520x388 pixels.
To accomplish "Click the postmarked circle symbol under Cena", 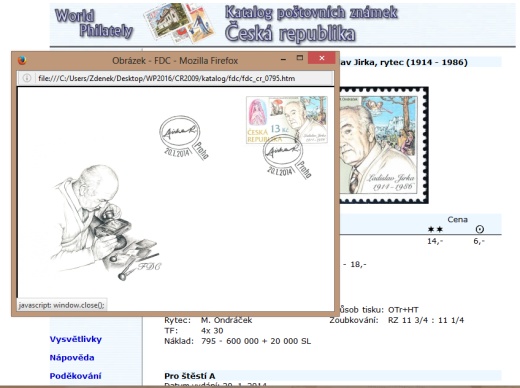I will pos(479,229).
